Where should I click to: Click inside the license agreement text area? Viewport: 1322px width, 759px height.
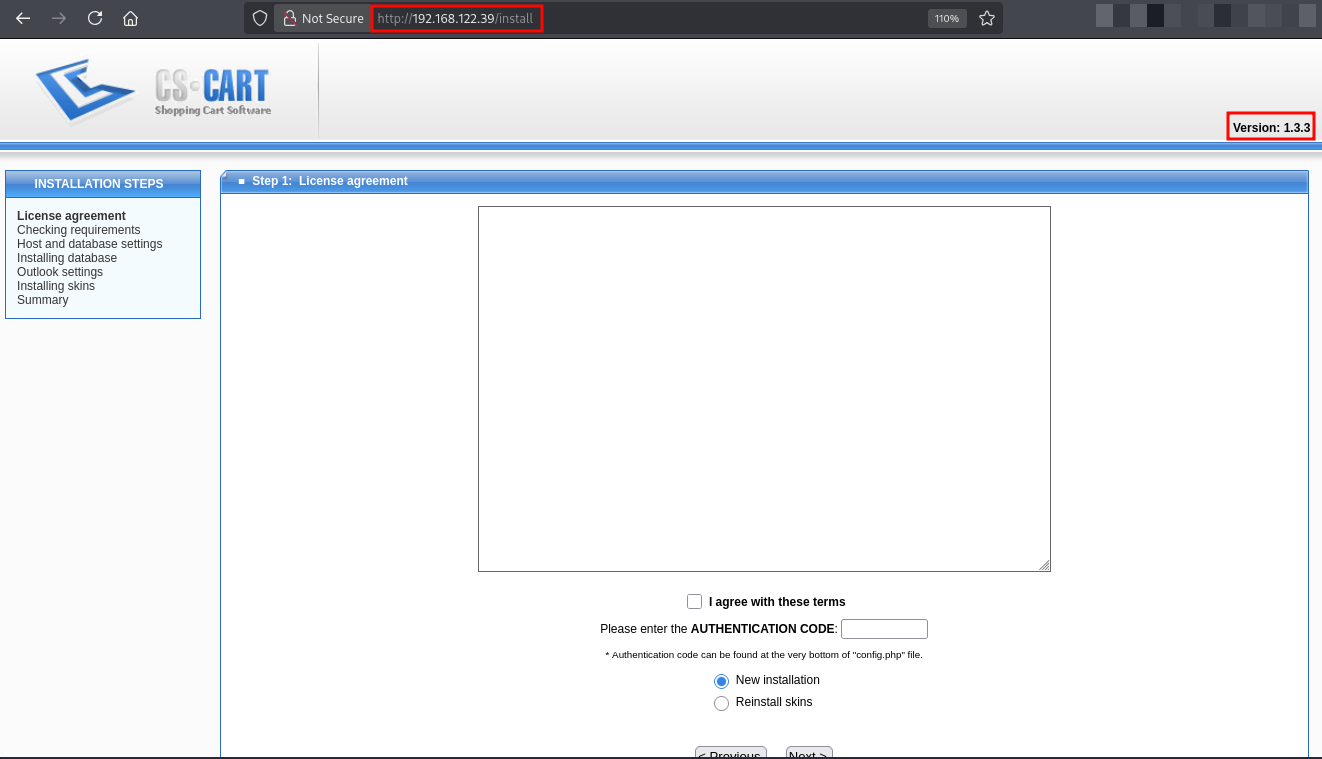point(764,389)
